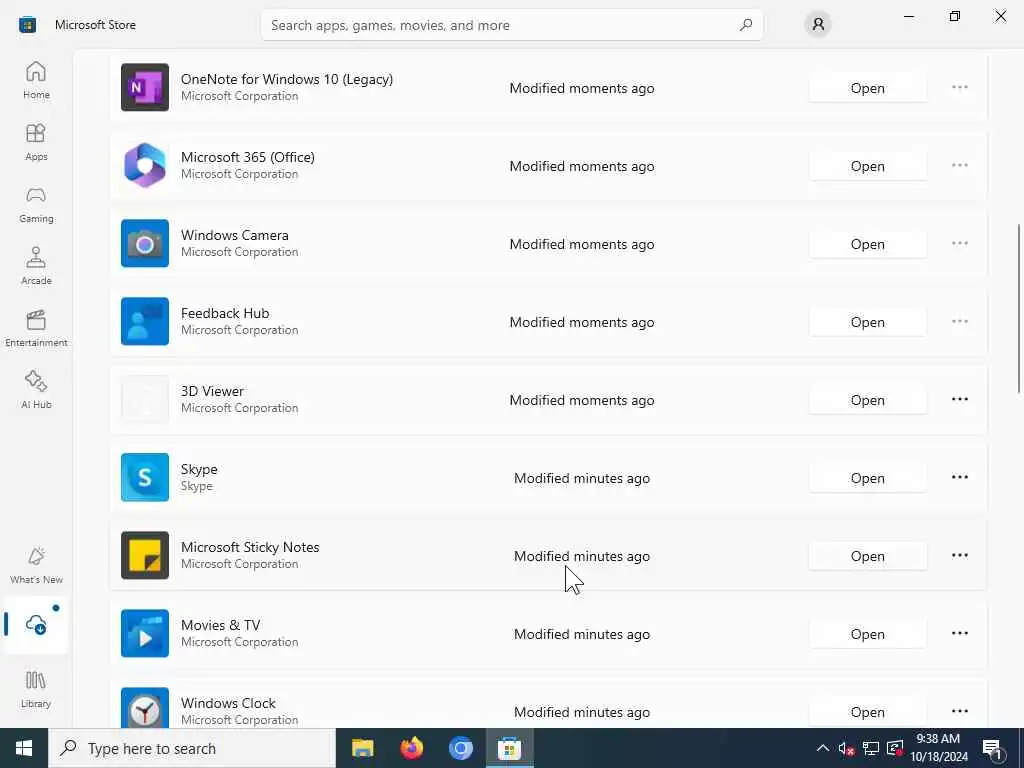Launch Firefox from the taskbar

411,748
